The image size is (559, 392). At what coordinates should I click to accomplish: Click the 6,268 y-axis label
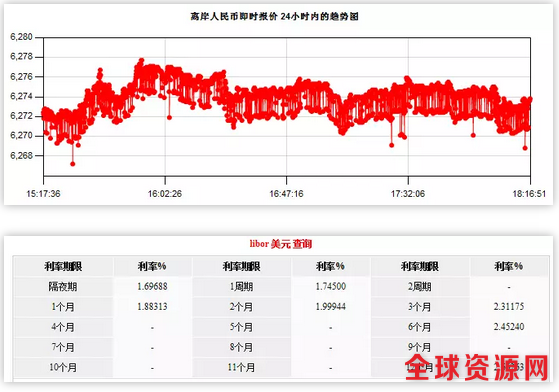(x=21, y=155)
